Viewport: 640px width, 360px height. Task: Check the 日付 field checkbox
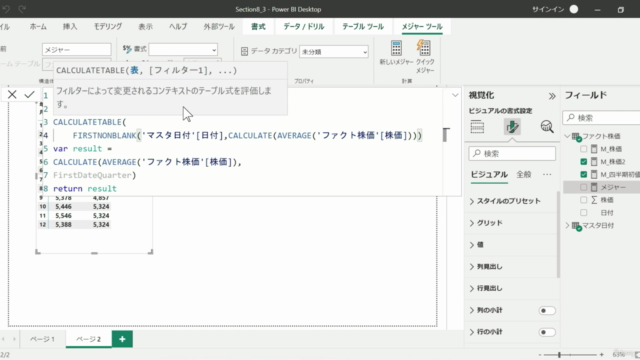[584, 213]
